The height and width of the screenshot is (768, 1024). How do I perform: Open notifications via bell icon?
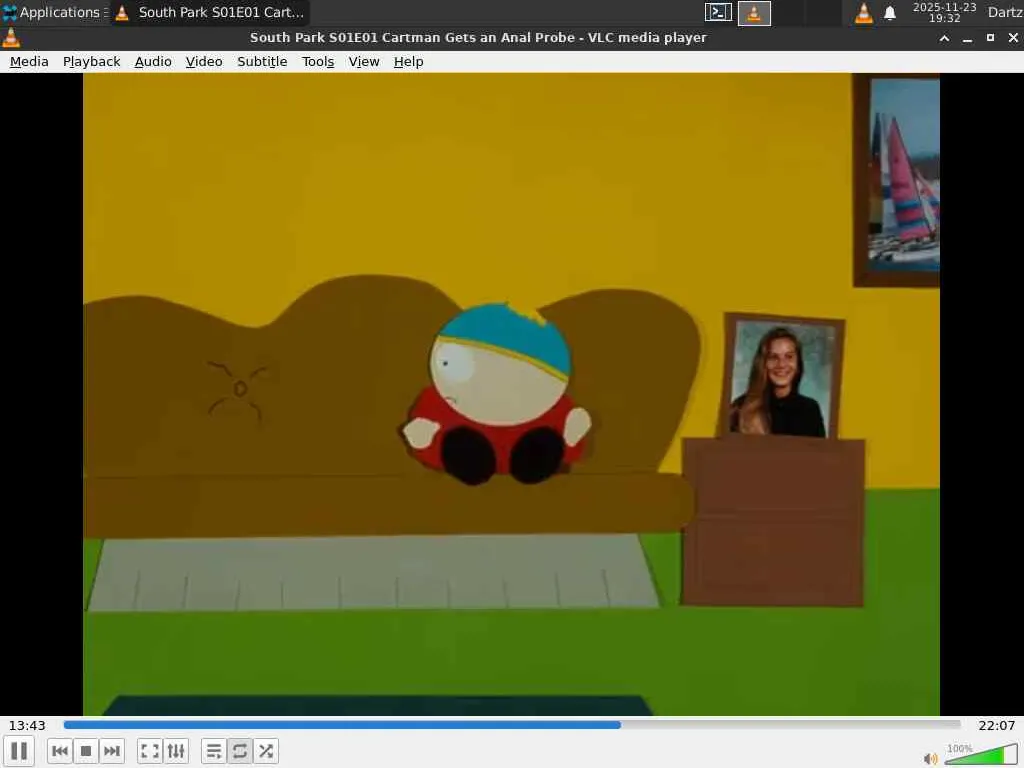click(x=890, y=12)
